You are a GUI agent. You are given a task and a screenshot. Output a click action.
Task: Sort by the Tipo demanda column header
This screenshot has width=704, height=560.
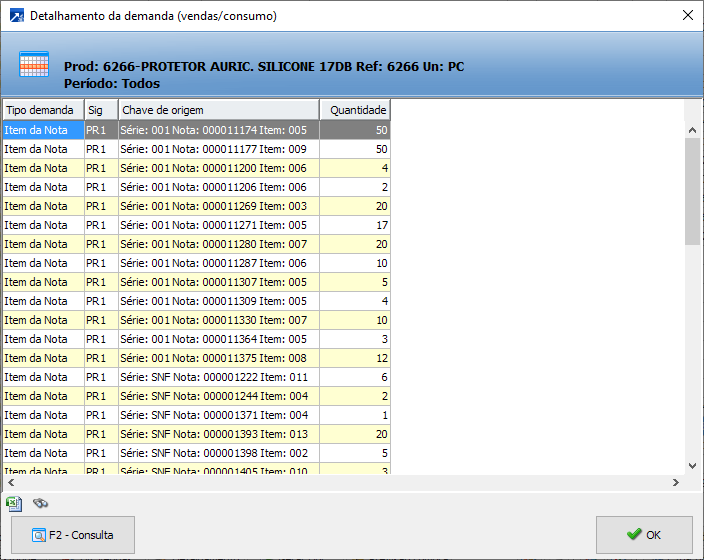click(x=44, y=110)
